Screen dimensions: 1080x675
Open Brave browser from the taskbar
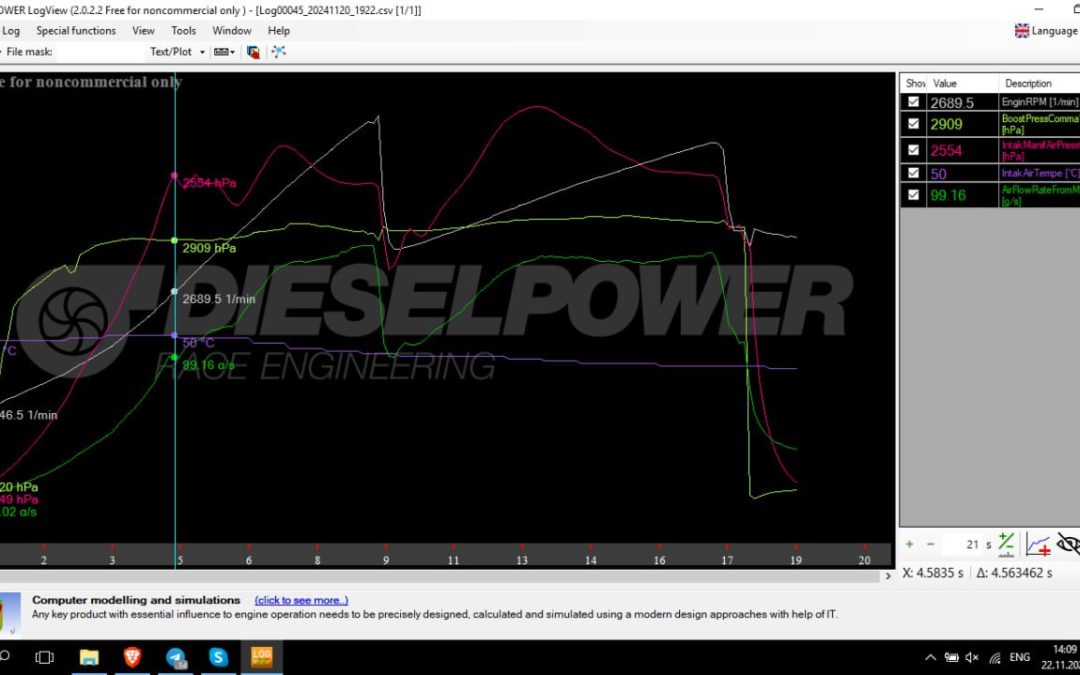[x=132, y=657]
